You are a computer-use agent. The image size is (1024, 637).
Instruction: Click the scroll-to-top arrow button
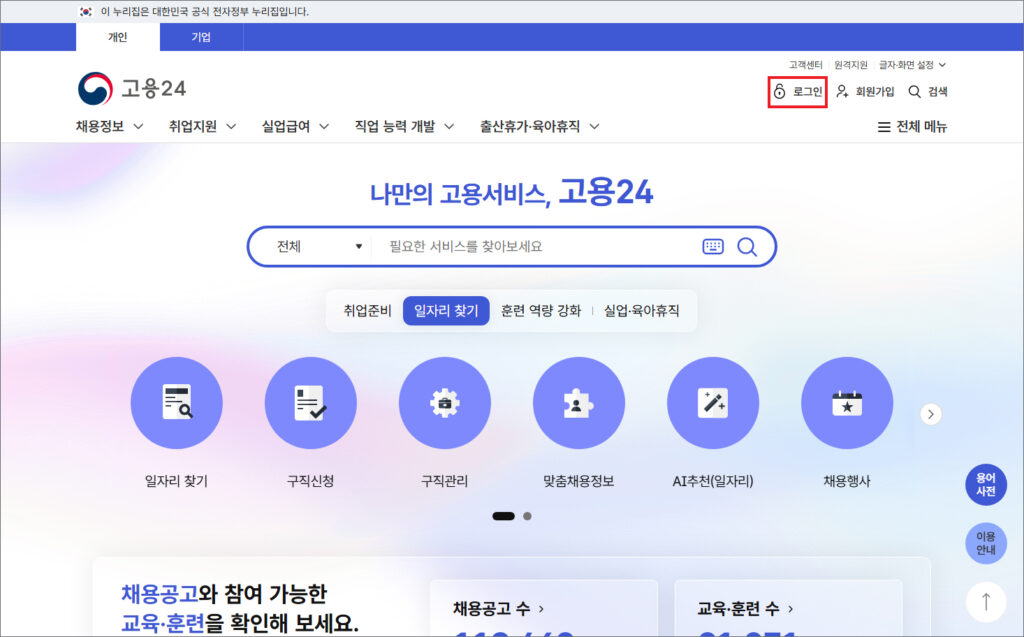click(x=986, y=601)
